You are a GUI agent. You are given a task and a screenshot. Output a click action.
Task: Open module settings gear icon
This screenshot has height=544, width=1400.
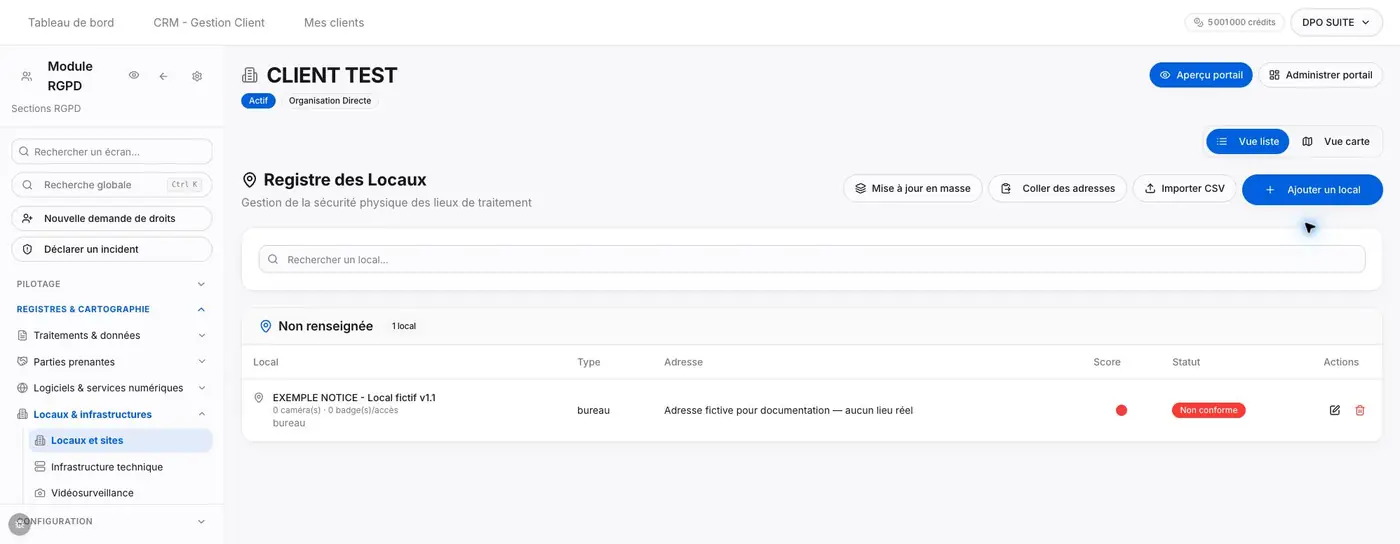197,76
